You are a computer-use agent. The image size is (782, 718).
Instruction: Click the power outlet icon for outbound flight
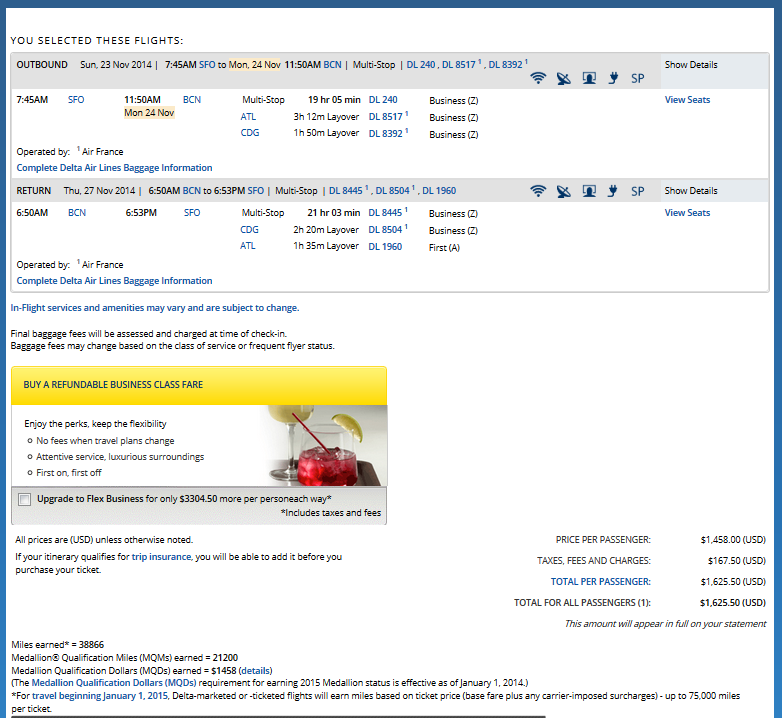tap(612, 78)
